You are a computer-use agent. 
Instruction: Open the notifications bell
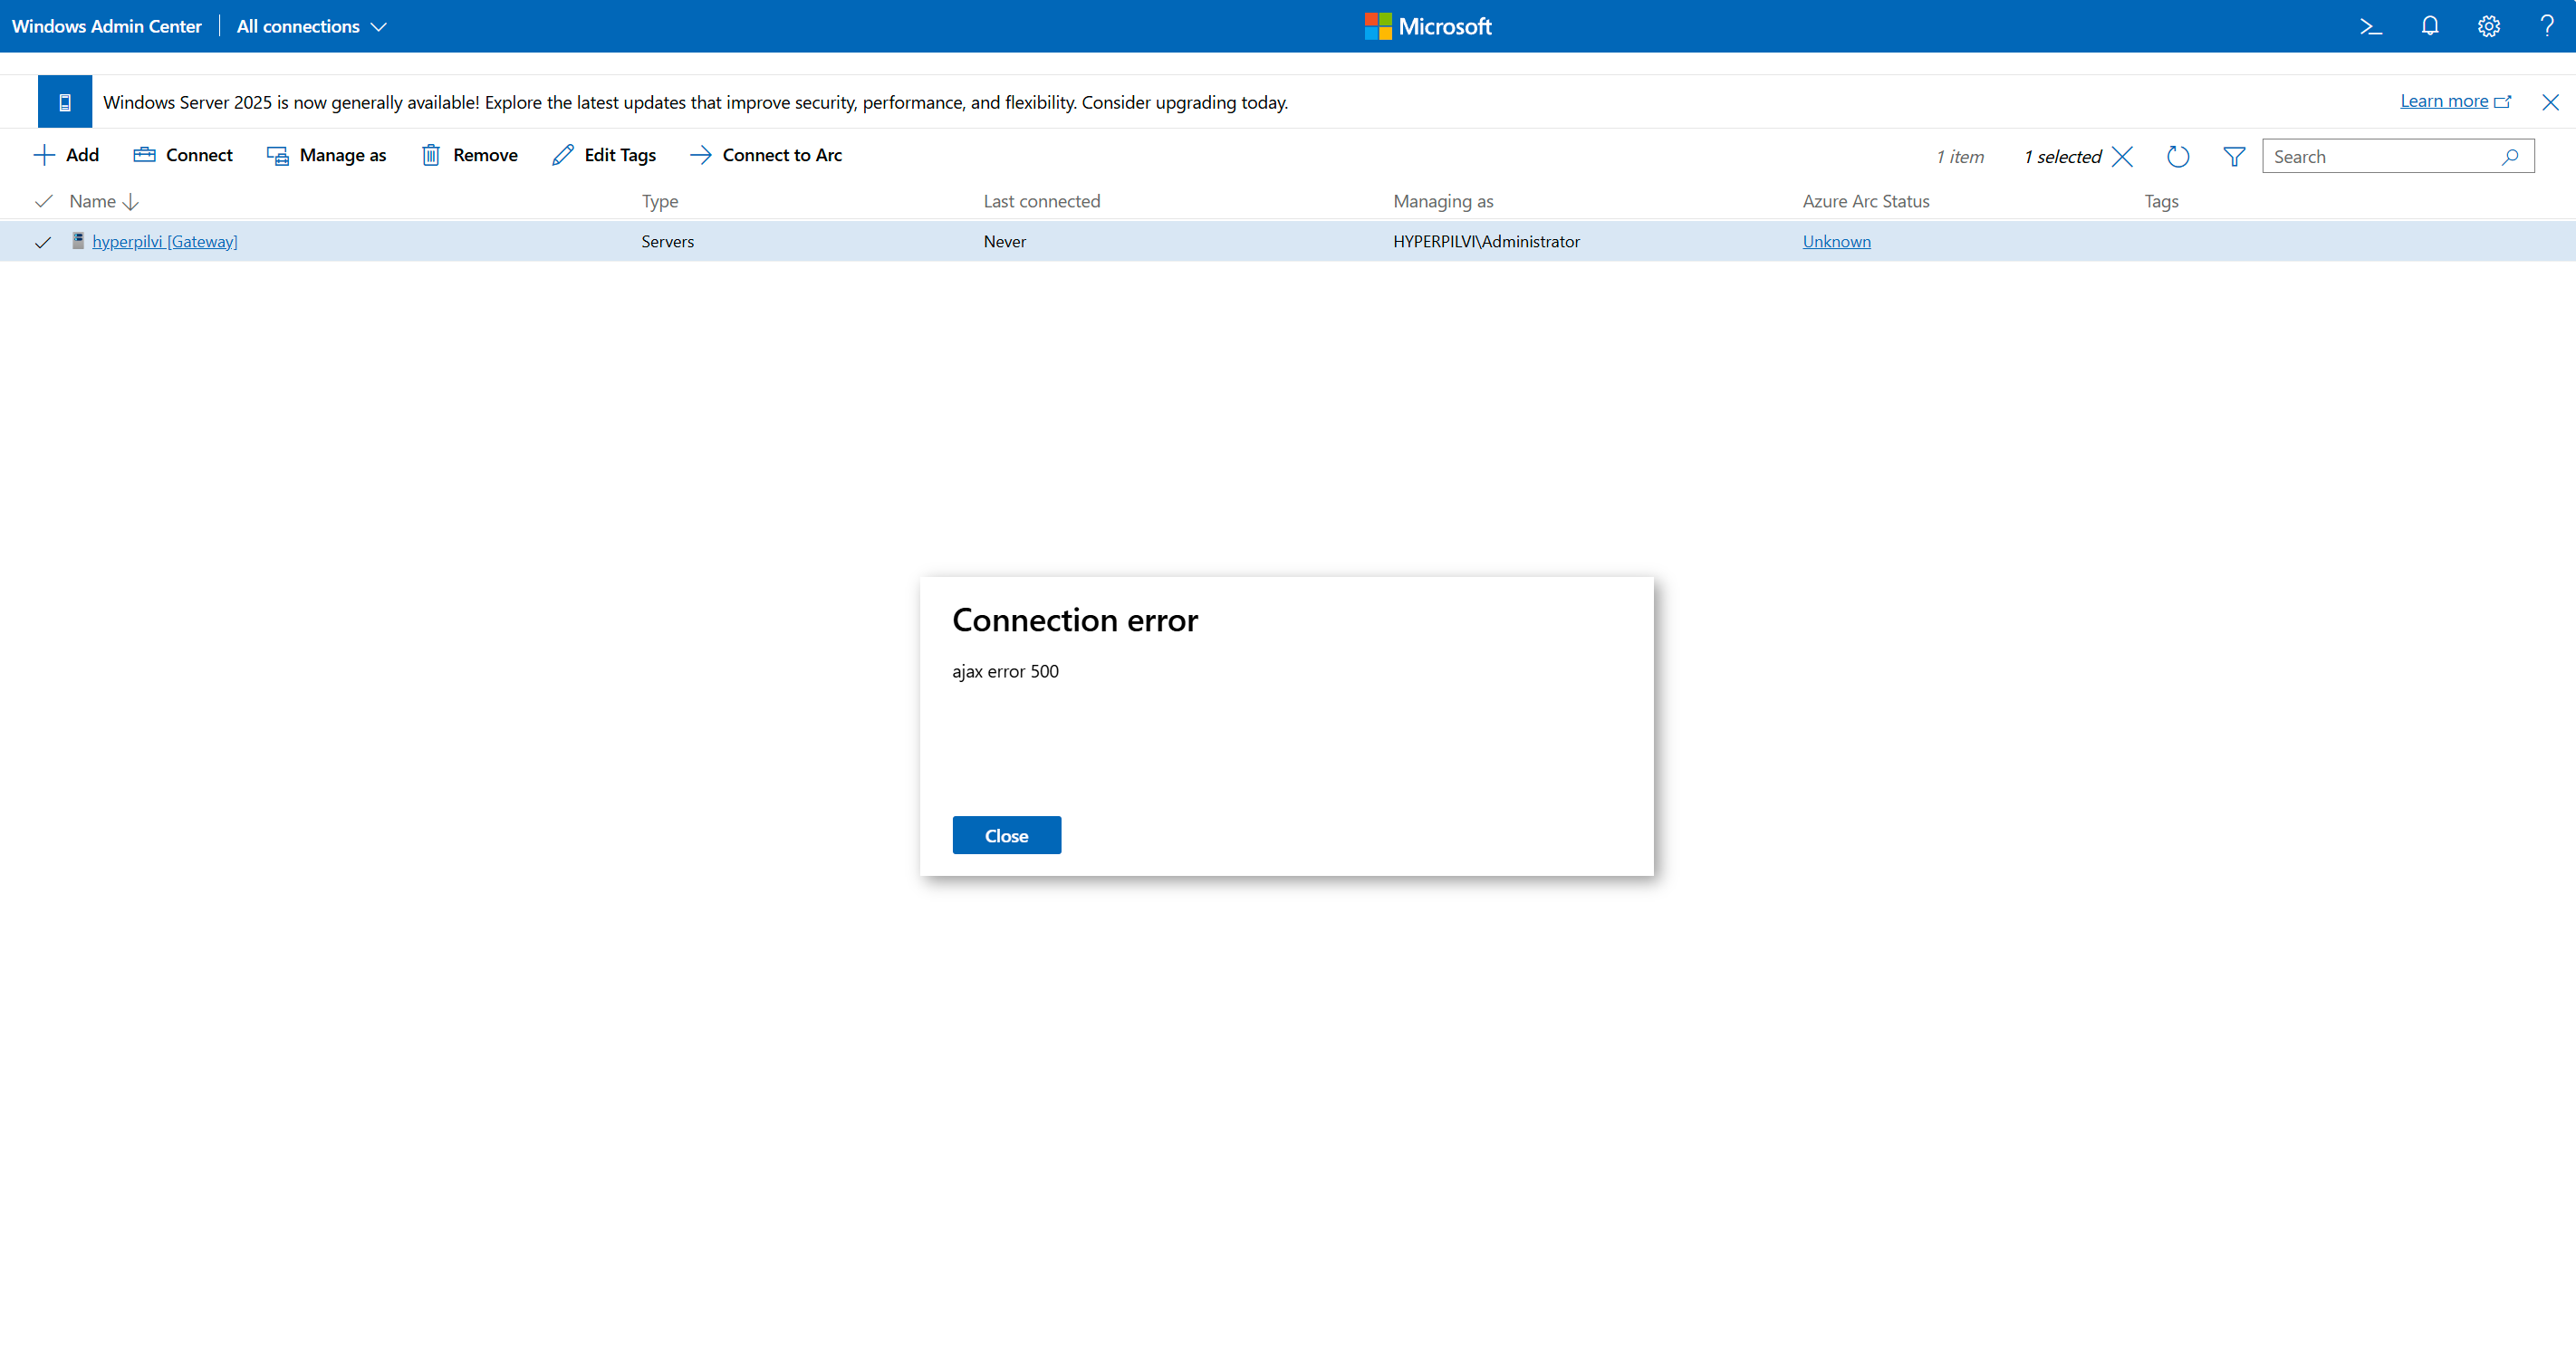click(2429, 27)
